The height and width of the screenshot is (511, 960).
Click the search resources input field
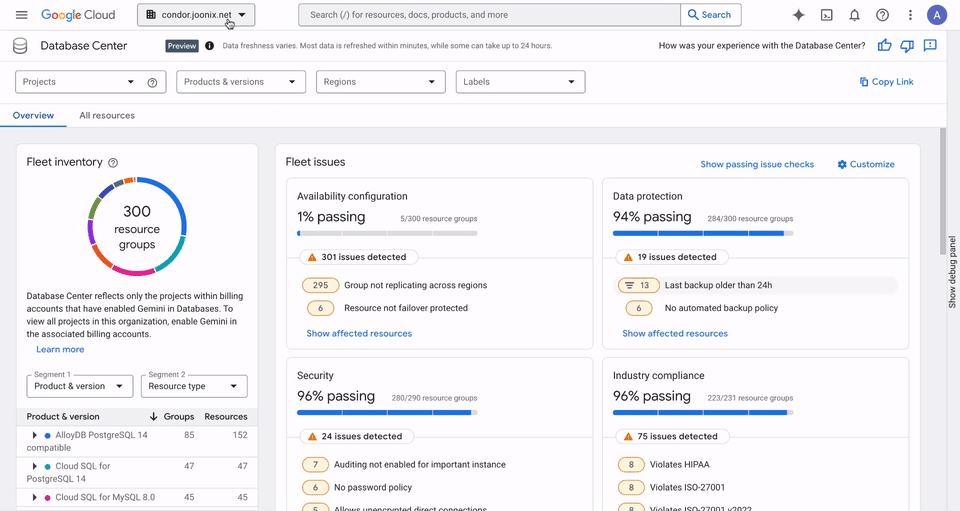point(490,15)
